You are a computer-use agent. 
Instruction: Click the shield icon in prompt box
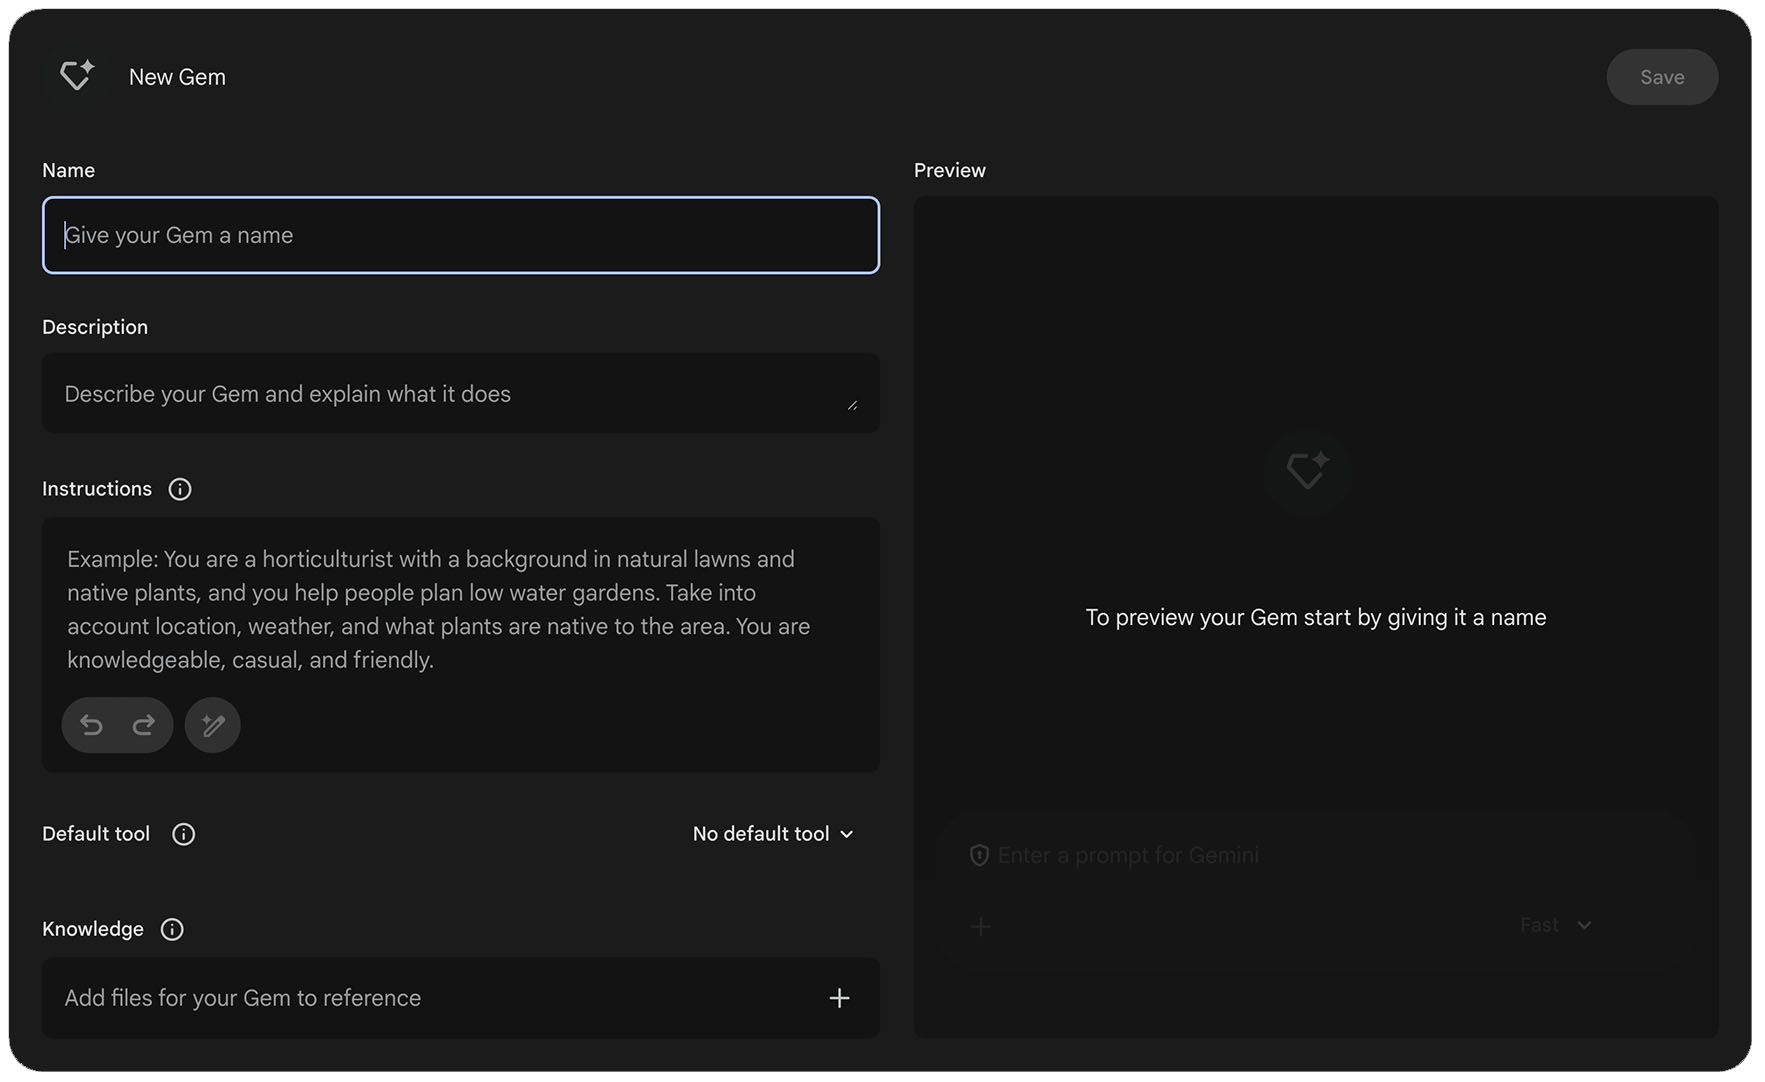979,855
